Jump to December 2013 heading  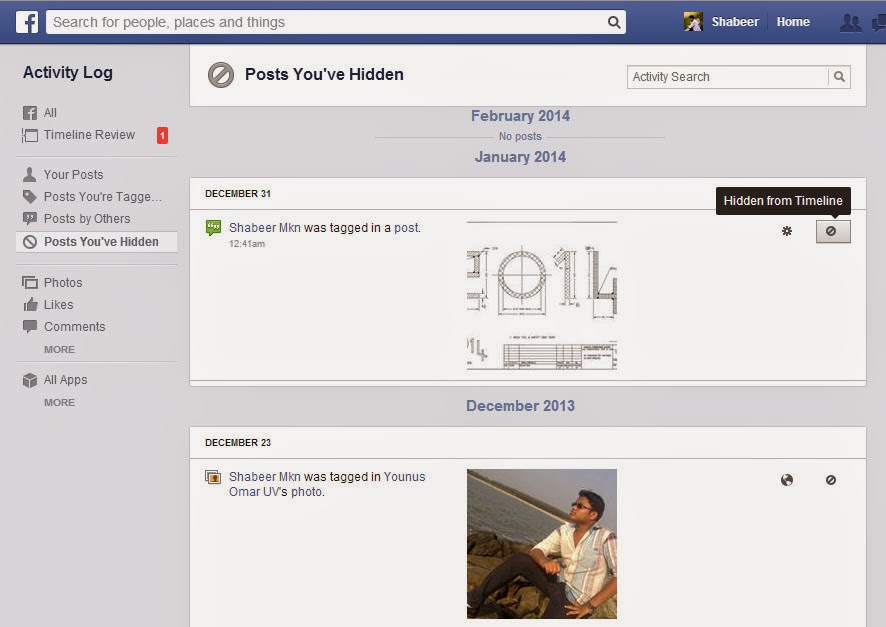pos(520,406)
